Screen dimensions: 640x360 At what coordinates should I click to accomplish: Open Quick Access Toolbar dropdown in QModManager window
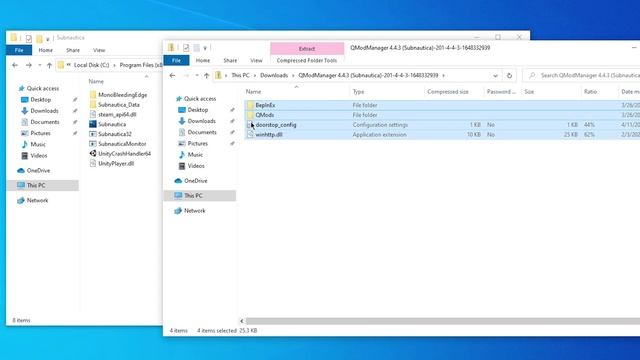205,48
